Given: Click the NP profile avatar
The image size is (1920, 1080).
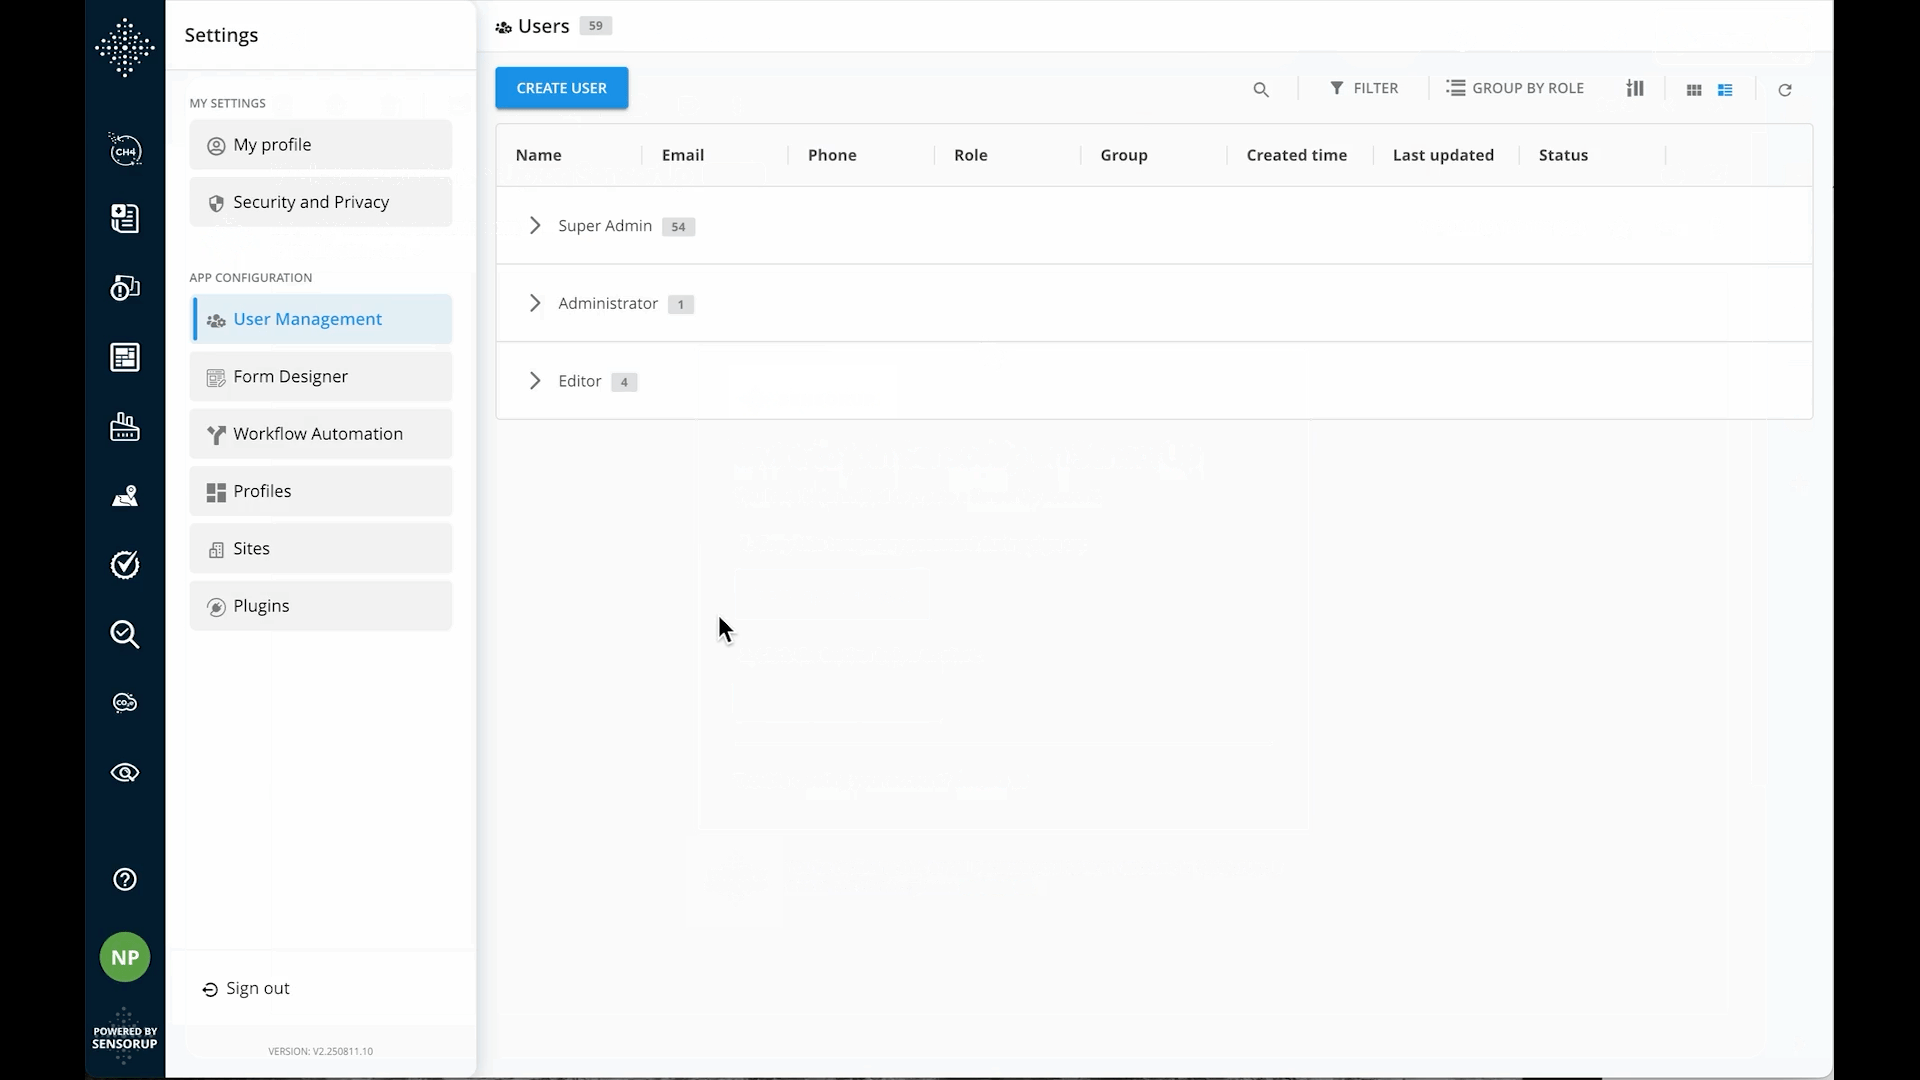Looking at the screenshot, I should (125, 956).
